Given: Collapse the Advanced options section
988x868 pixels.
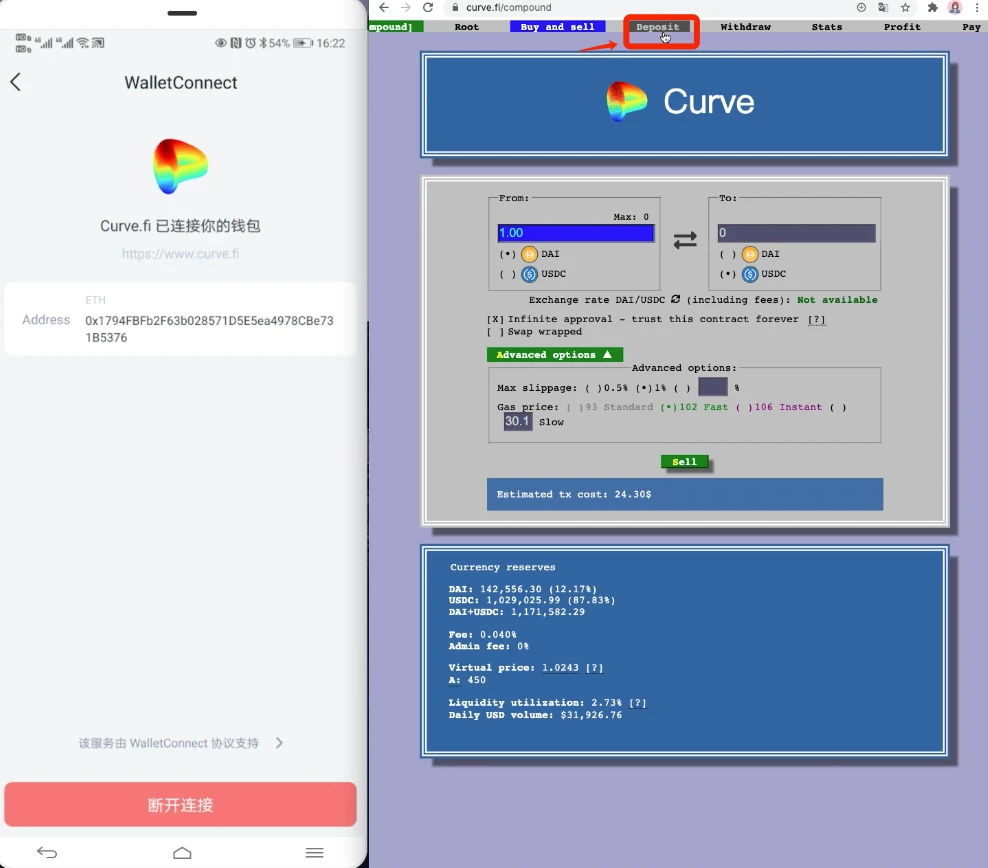Looking at the screenshot, I should point(554,355).
